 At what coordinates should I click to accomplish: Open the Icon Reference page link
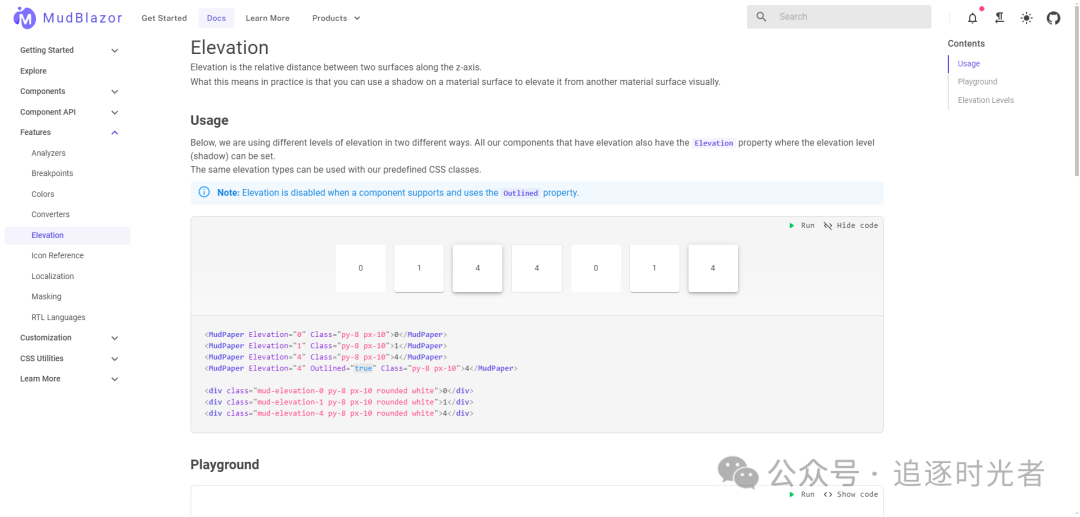coord(57,256)
